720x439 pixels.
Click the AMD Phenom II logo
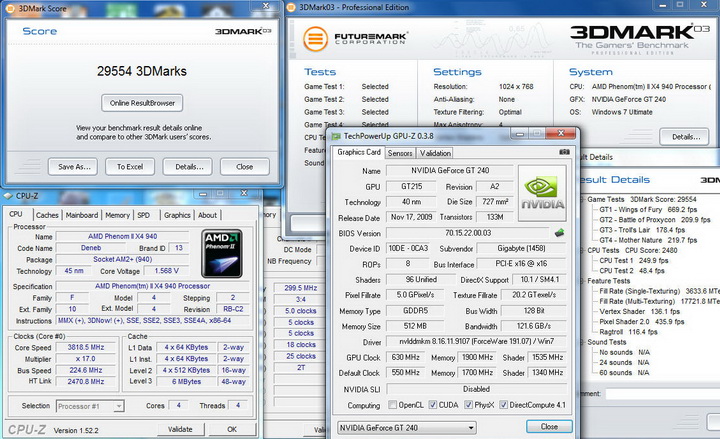tap(222, 254)
